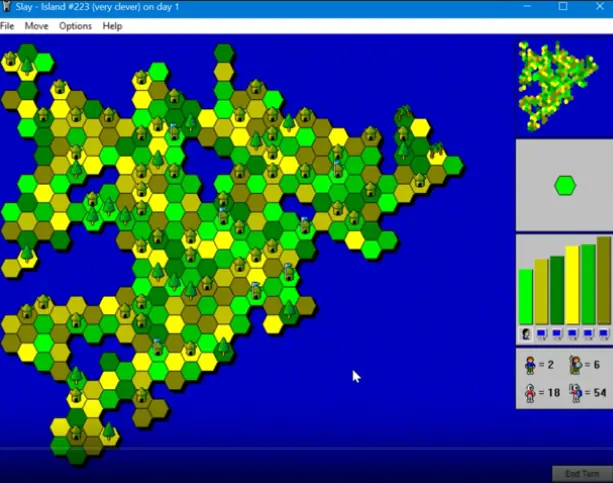The width and height of the screenshot is (613, 483).
Task: Click the End Turn button
Action: (x=582, y=474)
